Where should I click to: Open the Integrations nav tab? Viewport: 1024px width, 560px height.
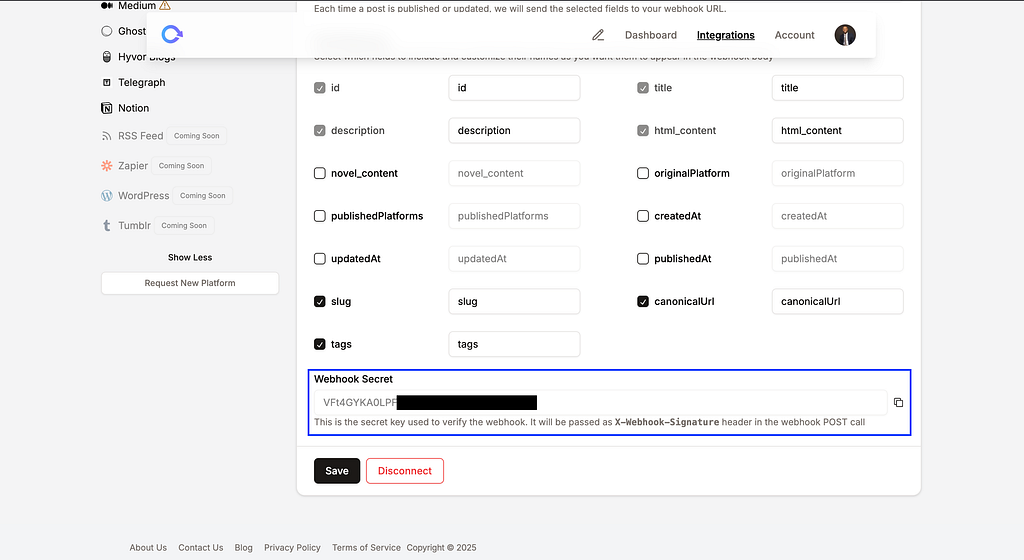coord(726,35)
